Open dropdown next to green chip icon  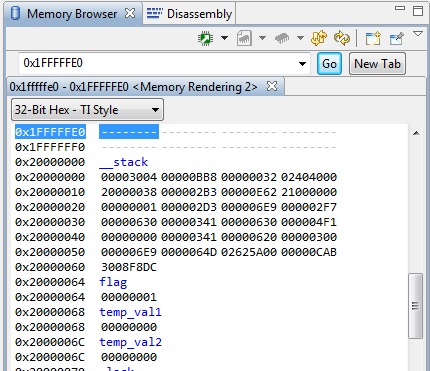point(224,38)
